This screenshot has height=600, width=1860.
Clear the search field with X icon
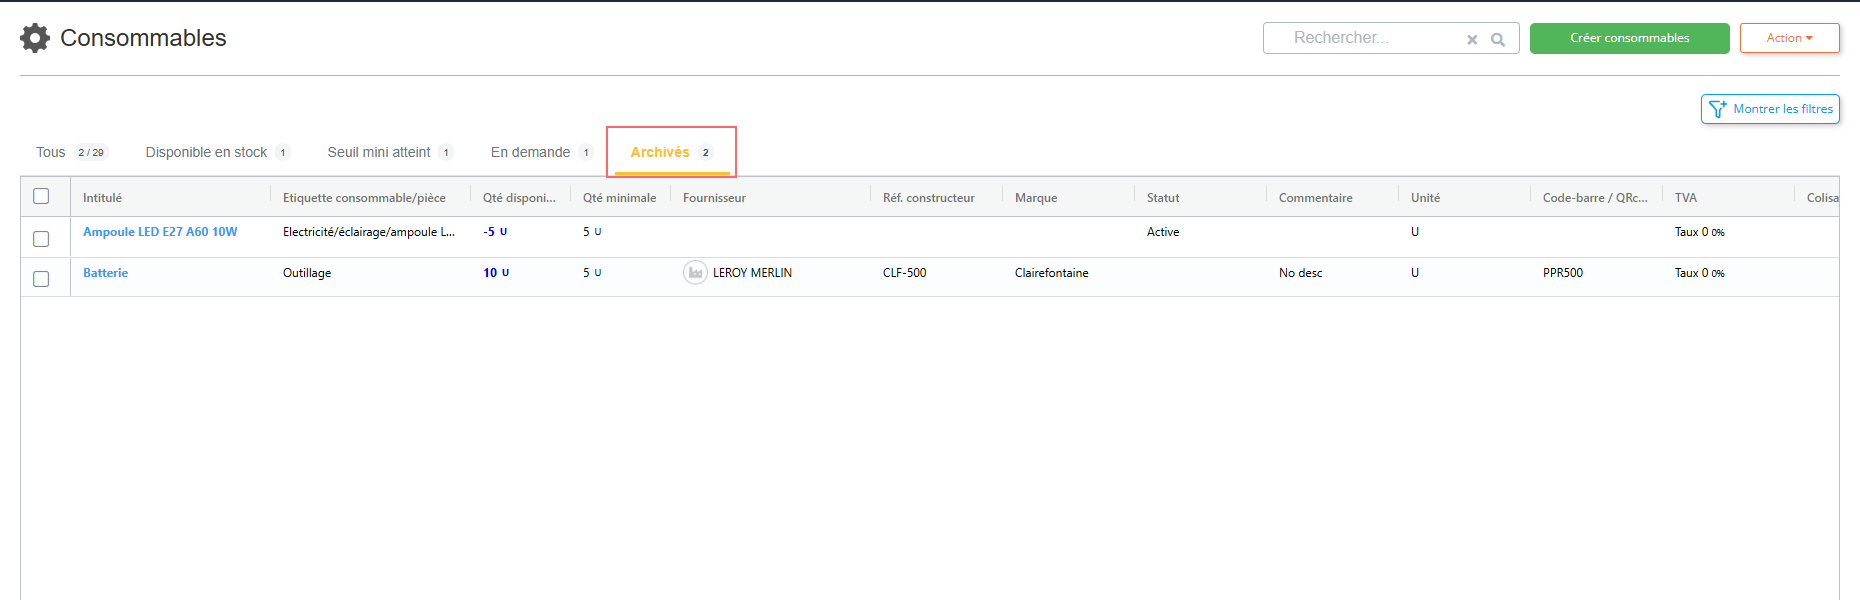[1472, 40]
